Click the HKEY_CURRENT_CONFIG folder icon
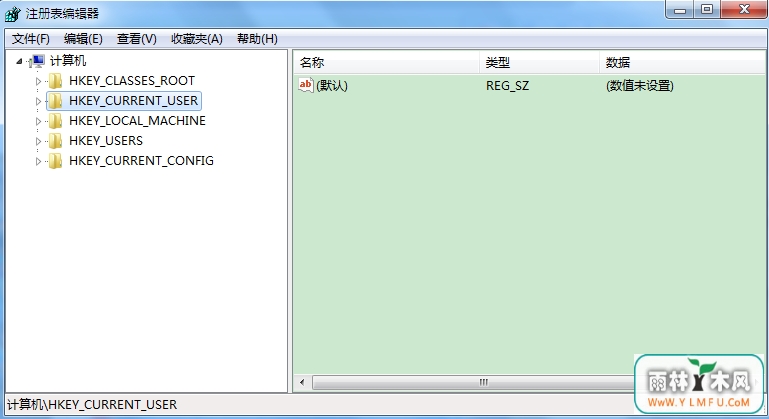 [55, 161]
